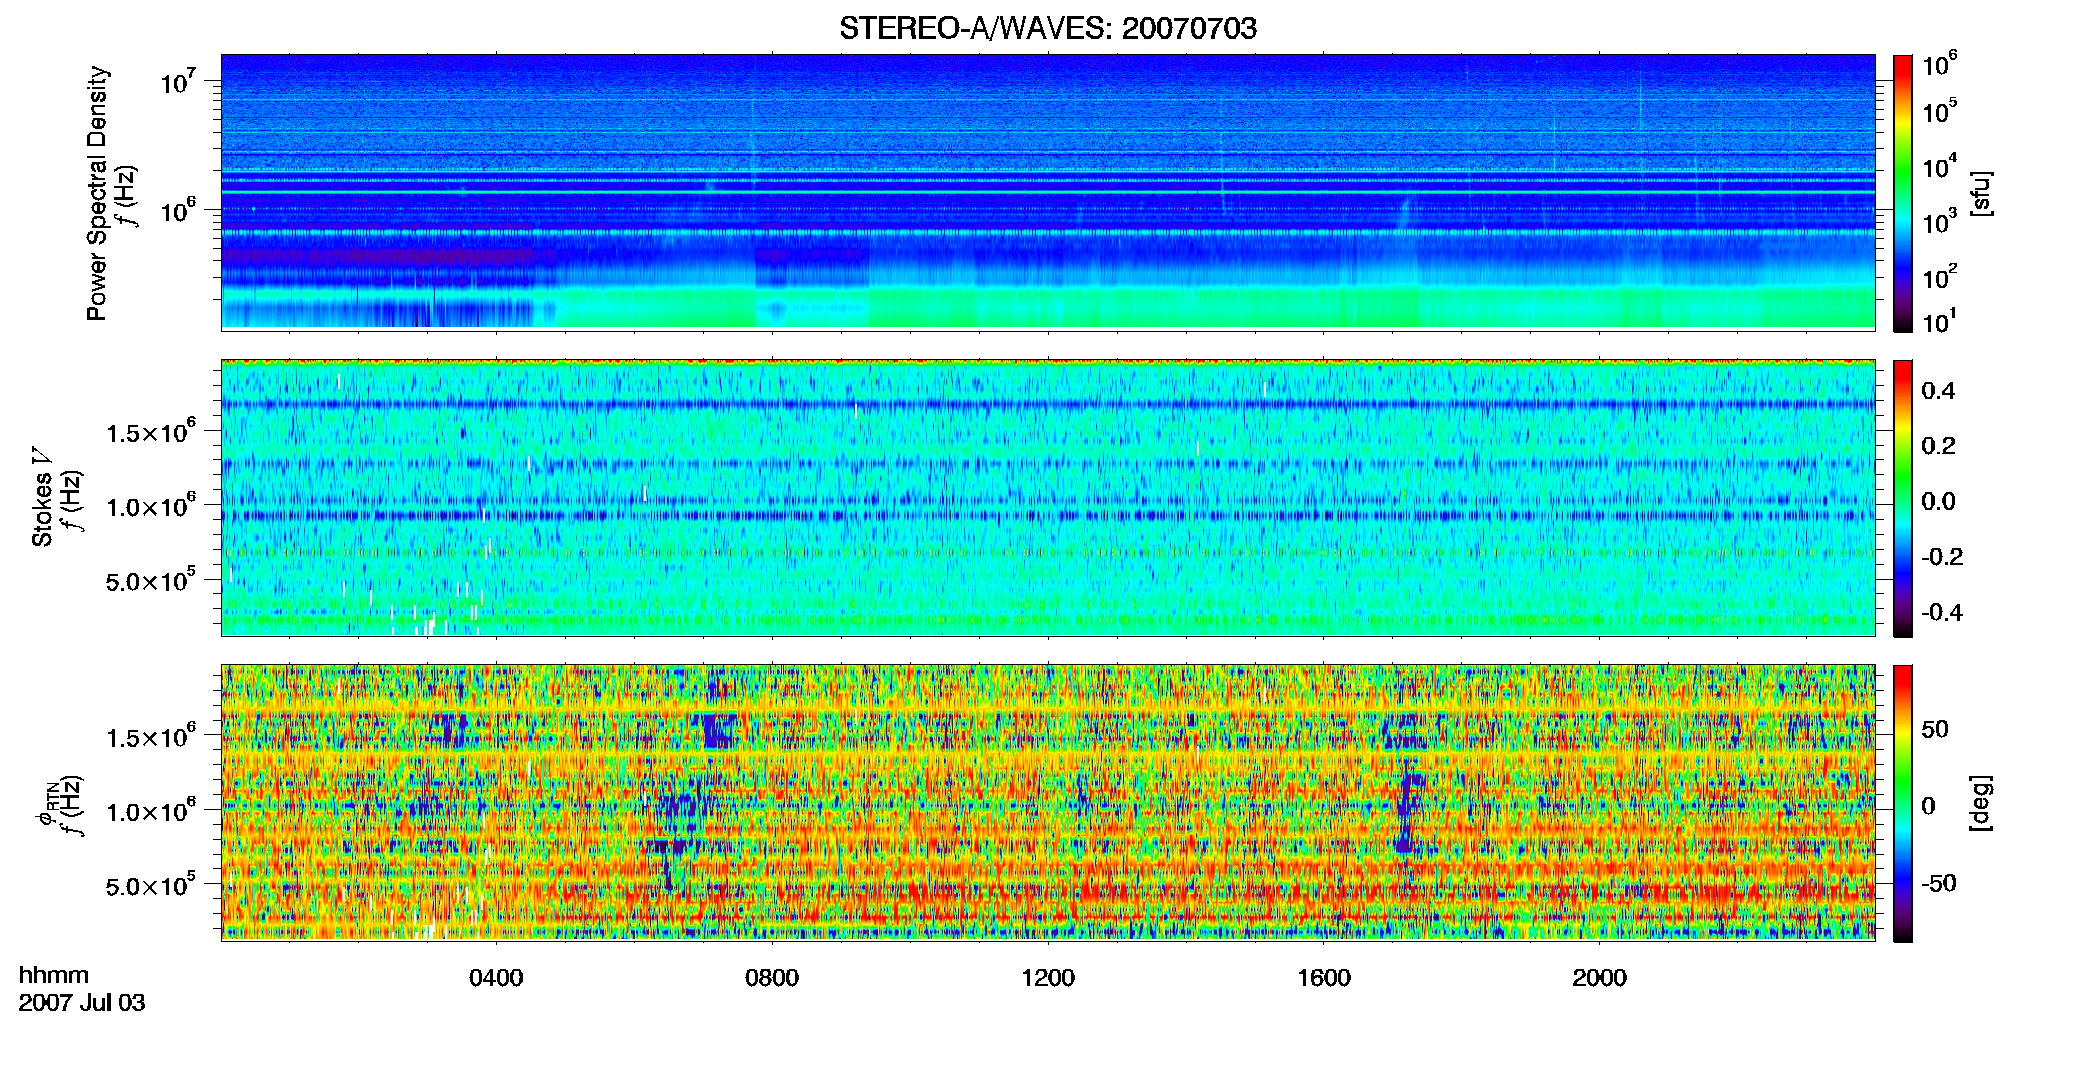Click the 0.4 label on Stokes colorbar
Image resolution: width=2096 pixels, height=1080 pixels.
[1938, 391]
